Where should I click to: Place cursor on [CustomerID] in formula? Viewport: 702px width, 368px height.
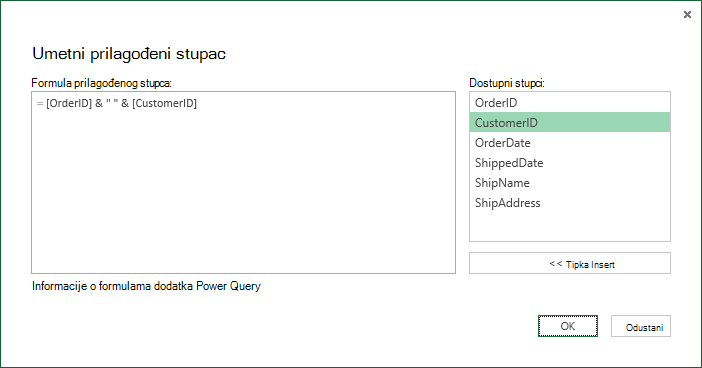[164, 103]
